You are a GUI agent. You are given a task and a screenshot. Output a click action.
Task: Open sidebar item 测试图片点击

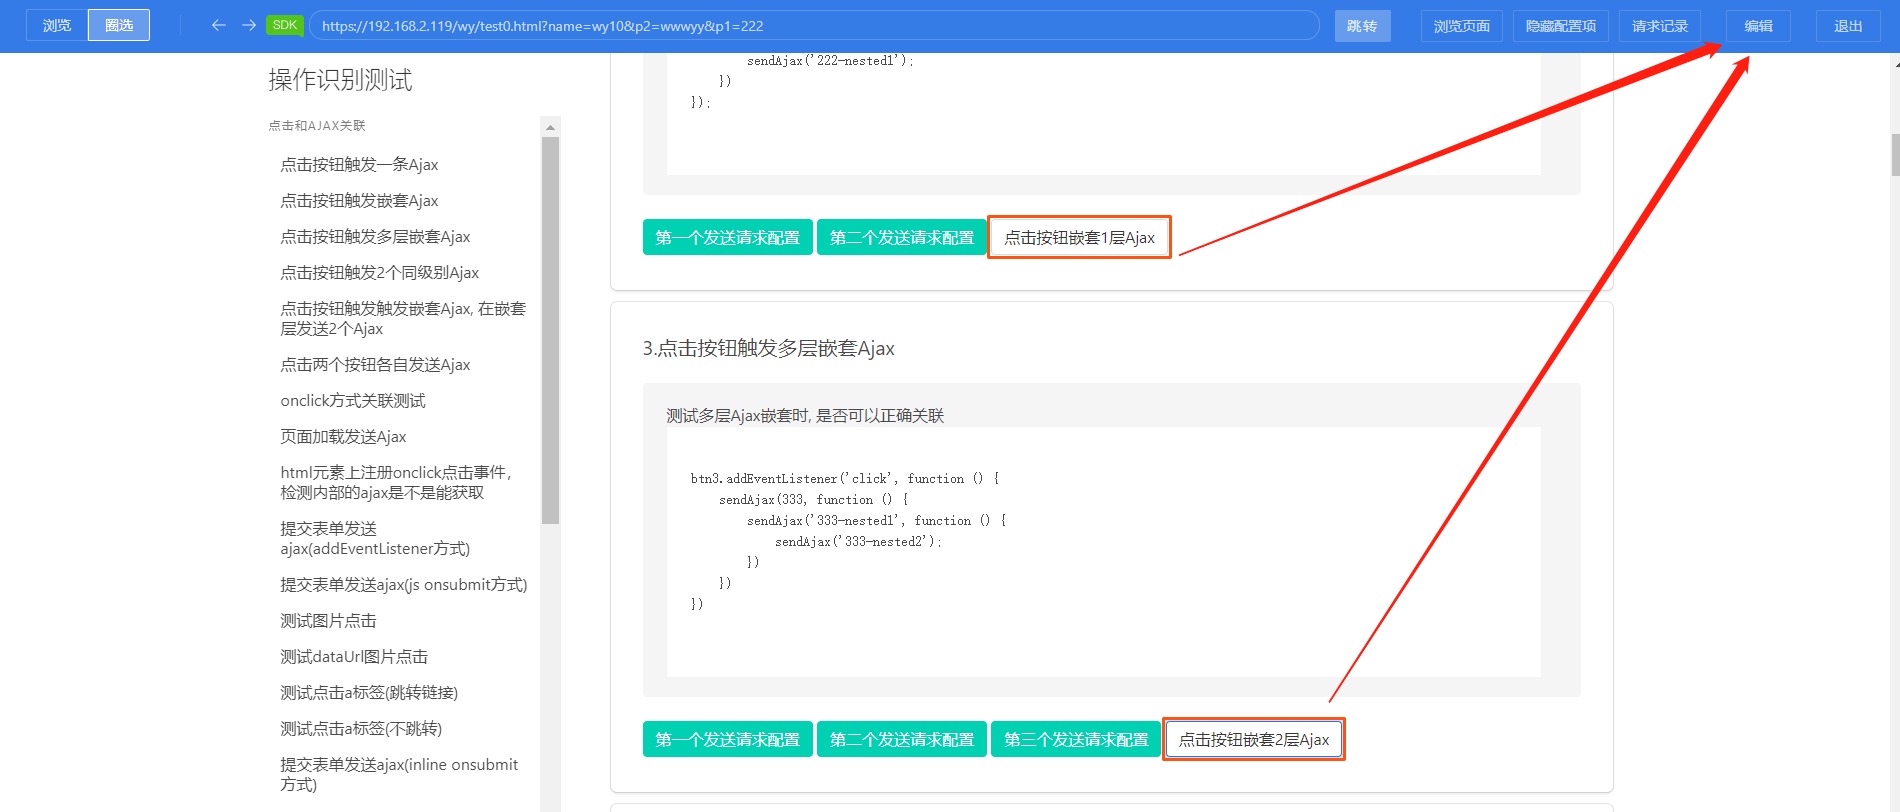click(x=328, y=621)
